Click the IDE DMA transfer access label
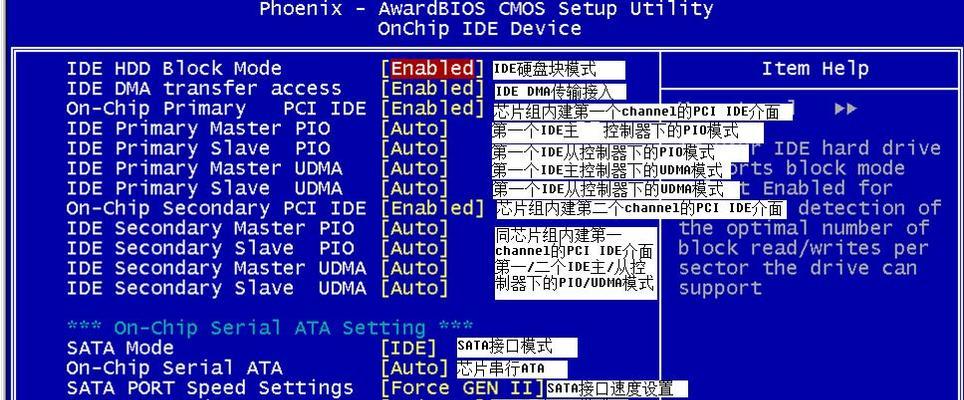Screen dimensions: 964x400 click(x=203, y=88)
